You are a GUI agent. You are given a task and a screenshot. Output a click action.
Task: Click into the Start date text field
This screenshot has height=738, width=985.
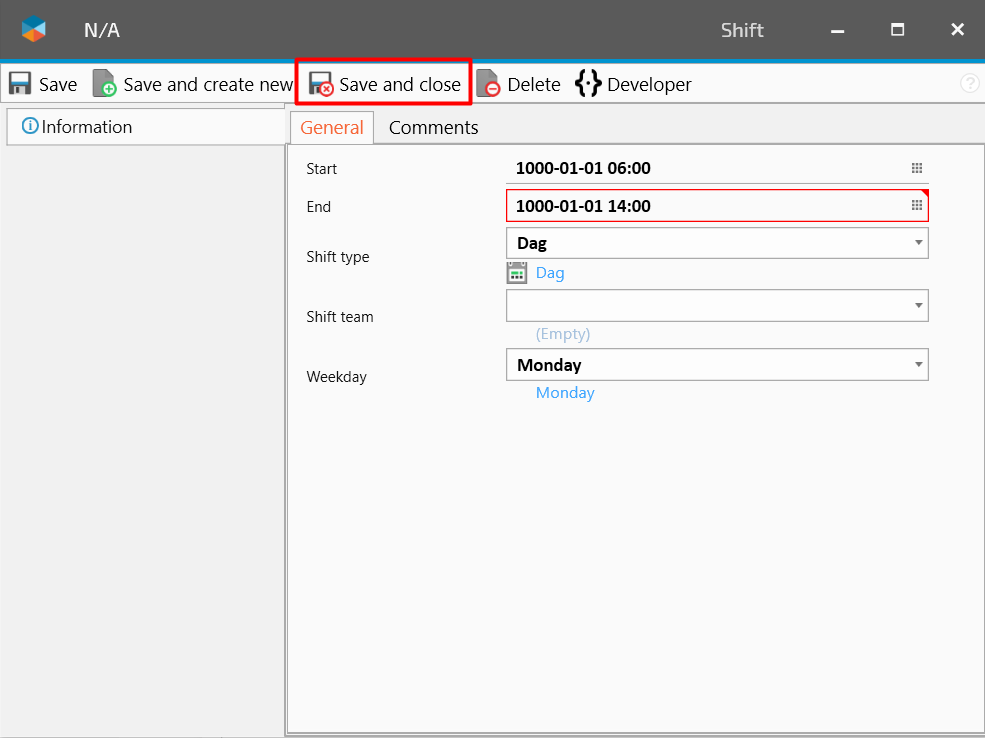click(x=700, y=168)
